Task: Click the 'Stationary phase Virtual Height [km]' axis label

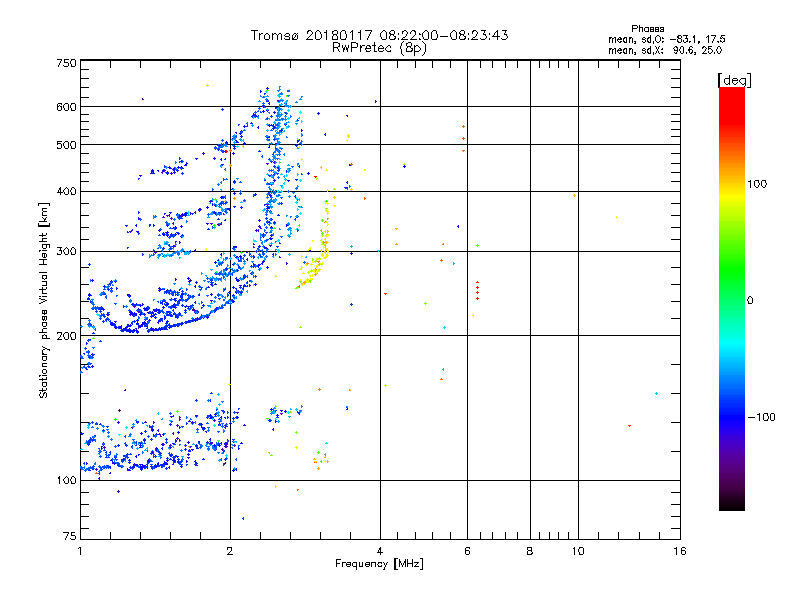Action: [x=44, y=300]
